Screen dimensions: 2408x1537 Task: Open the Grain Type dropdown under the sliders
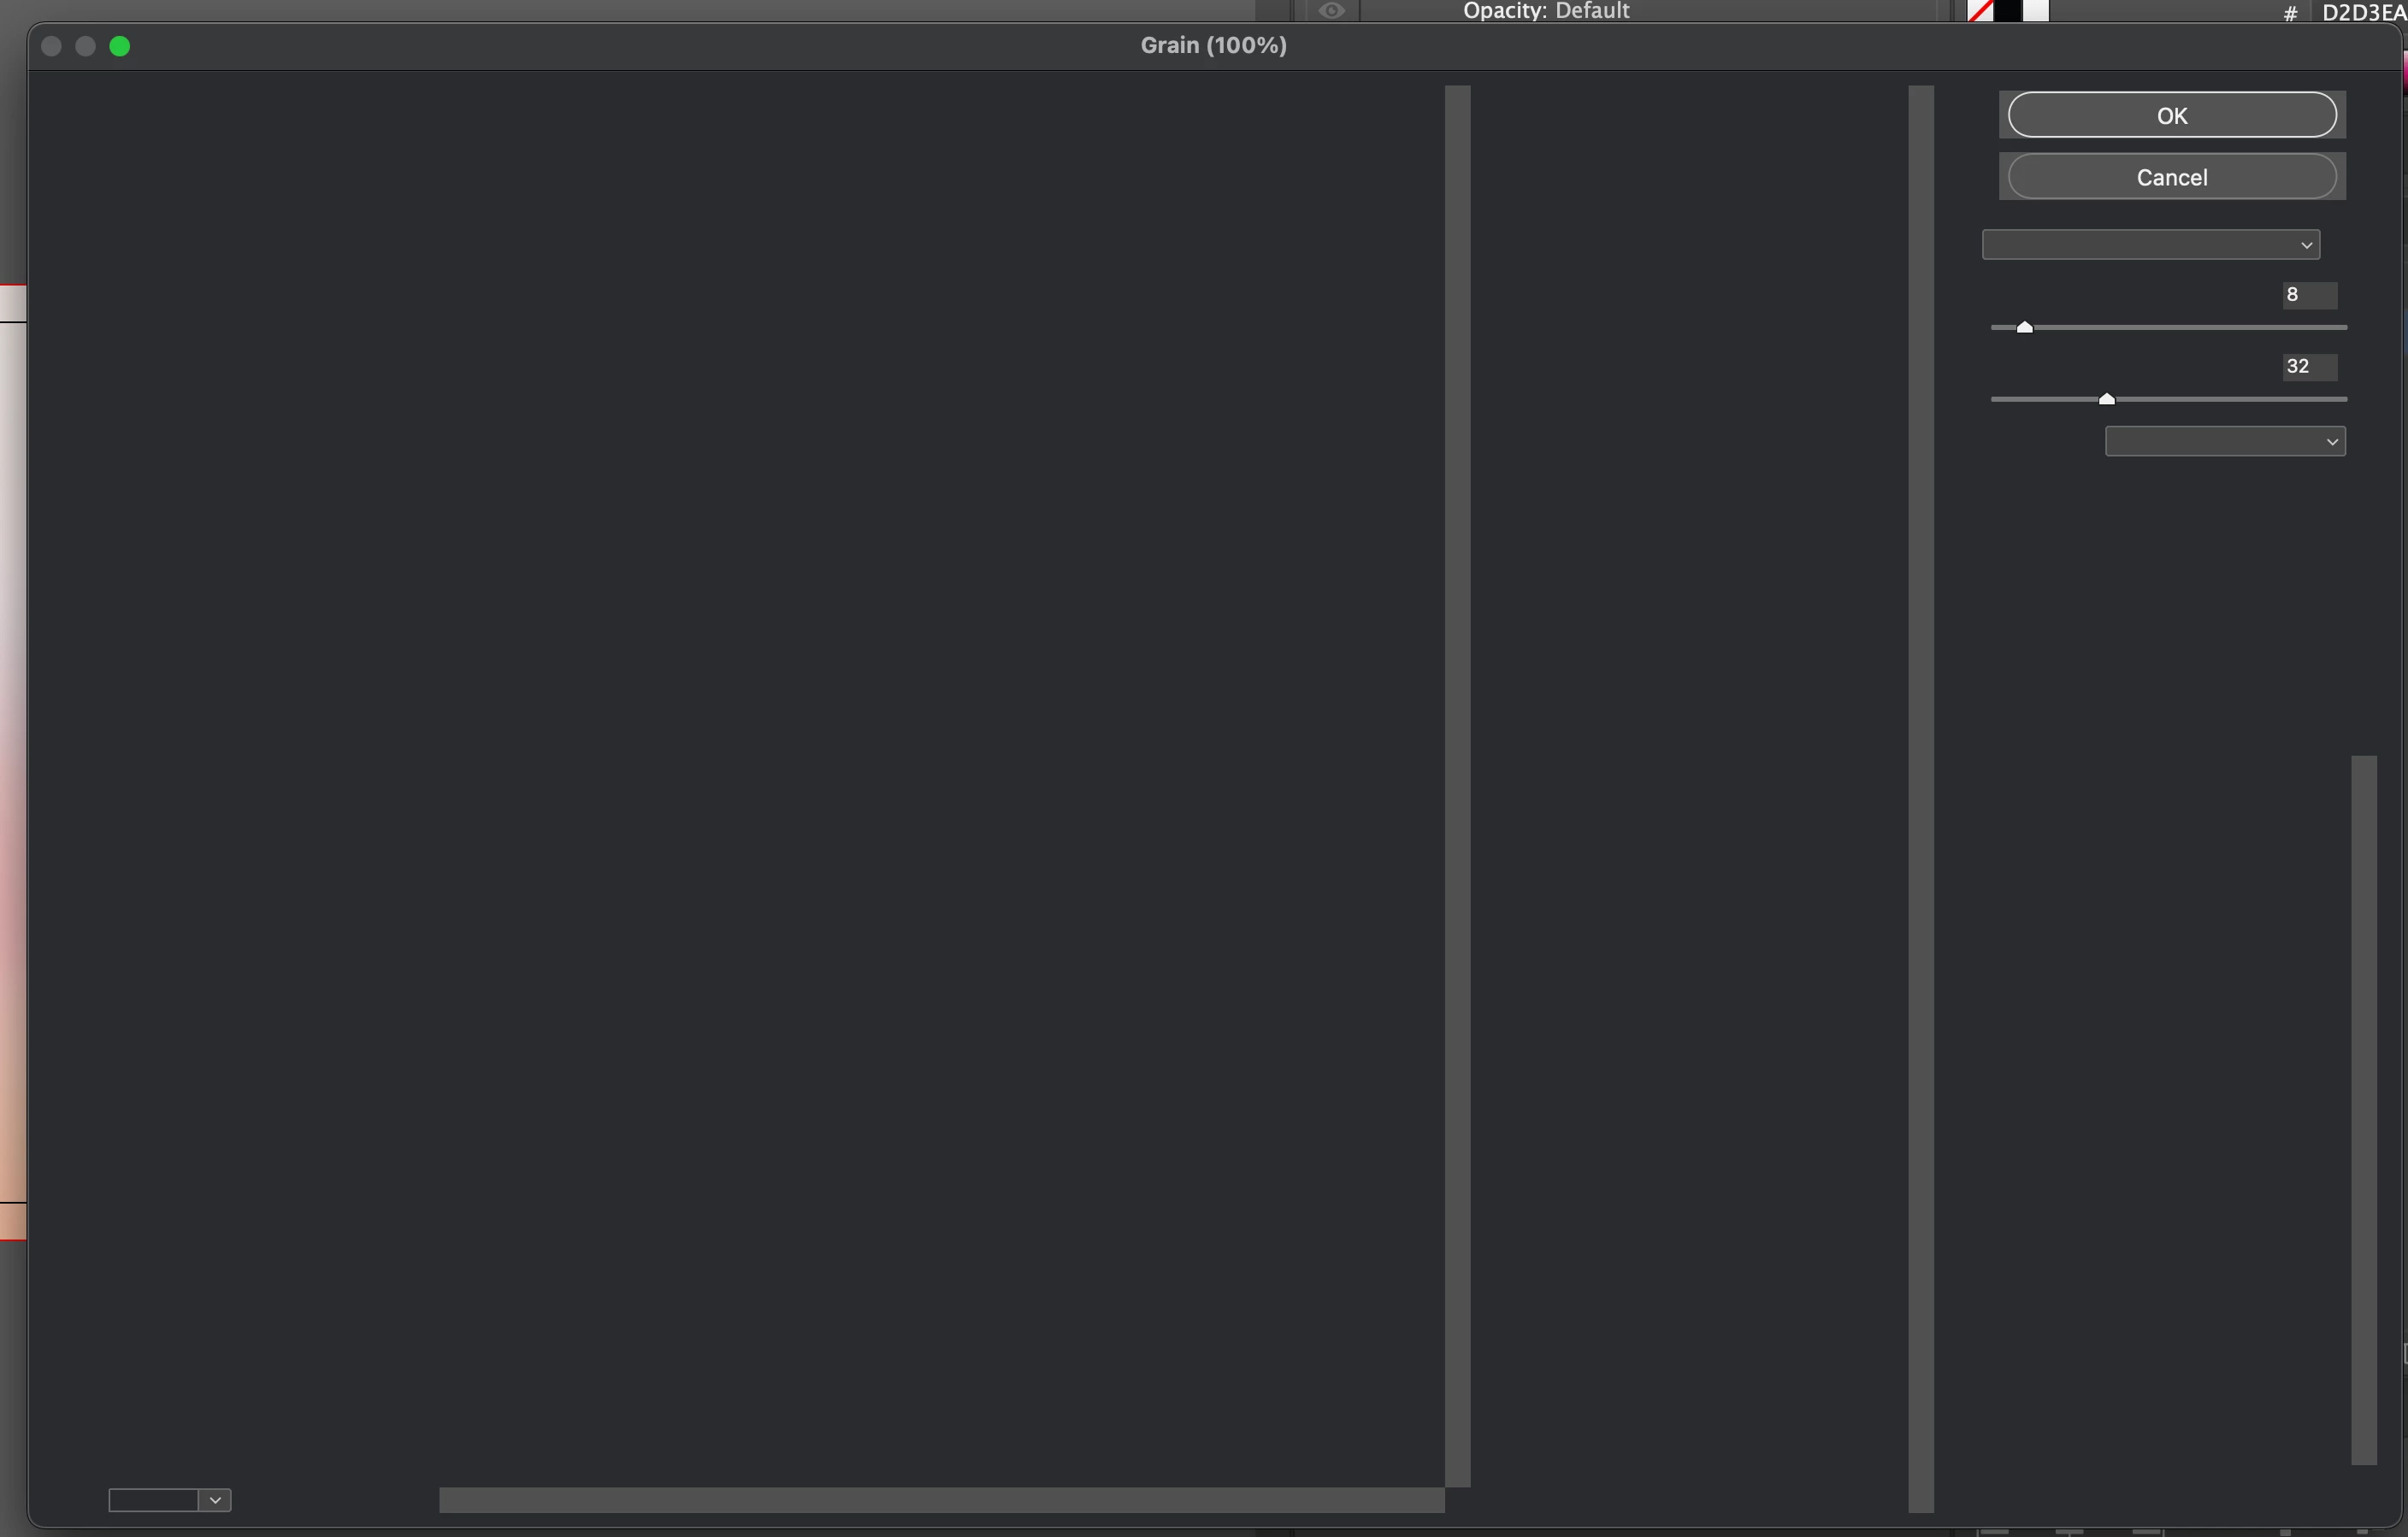pyautogui.click(x=2224, y=441)
